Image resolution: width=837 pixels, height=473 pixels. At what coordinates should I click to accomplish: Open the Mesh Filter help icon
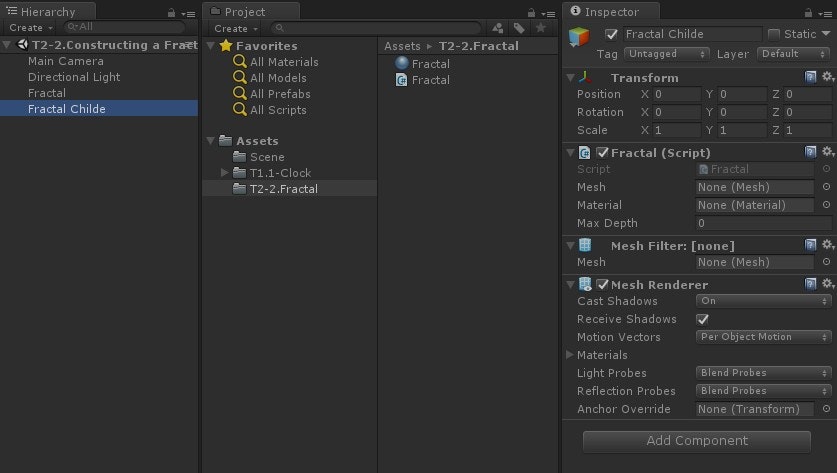click(810, 245)
